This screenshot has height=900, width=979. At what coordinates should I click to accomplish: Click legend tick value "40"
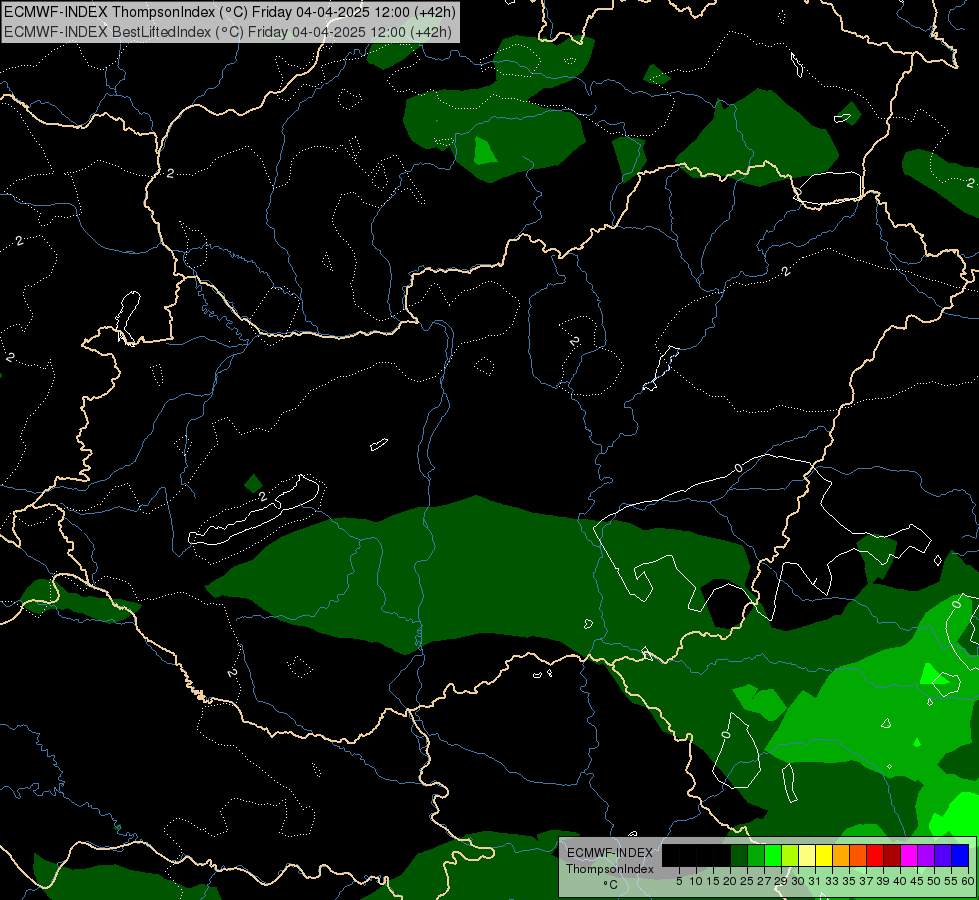click(900, 881)
